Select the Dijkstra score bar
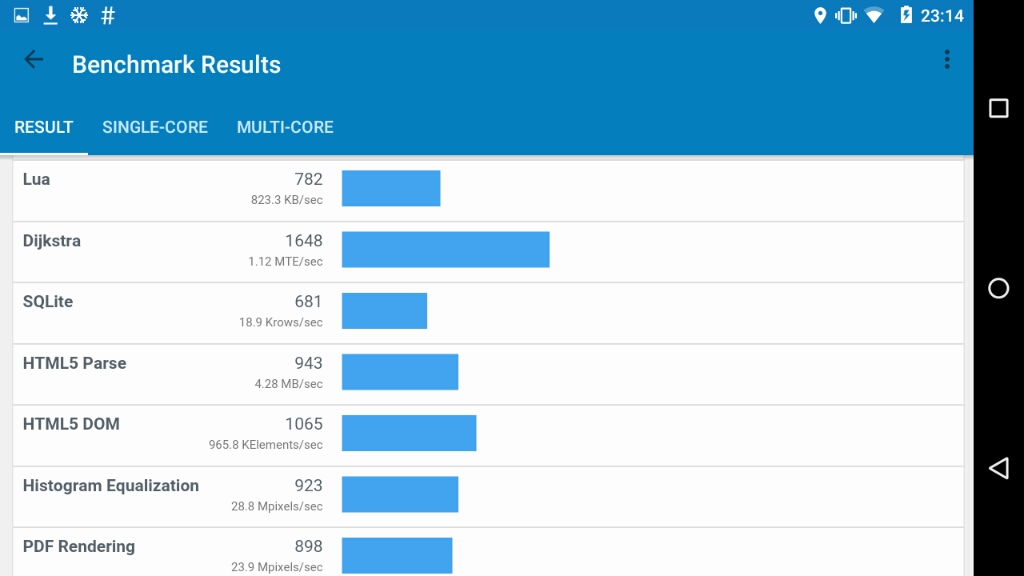 click(445, 250)
